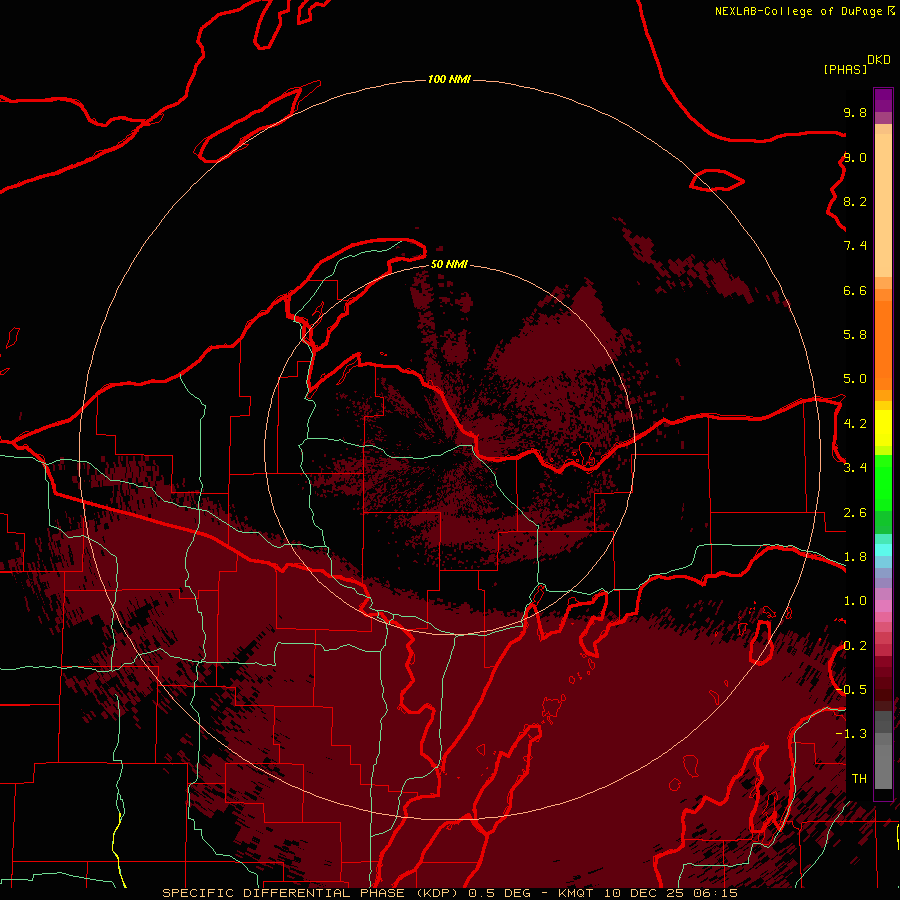Click the [PHAS] units label
Viewport: 900px width, 900px height.
(x=845, y=69)
